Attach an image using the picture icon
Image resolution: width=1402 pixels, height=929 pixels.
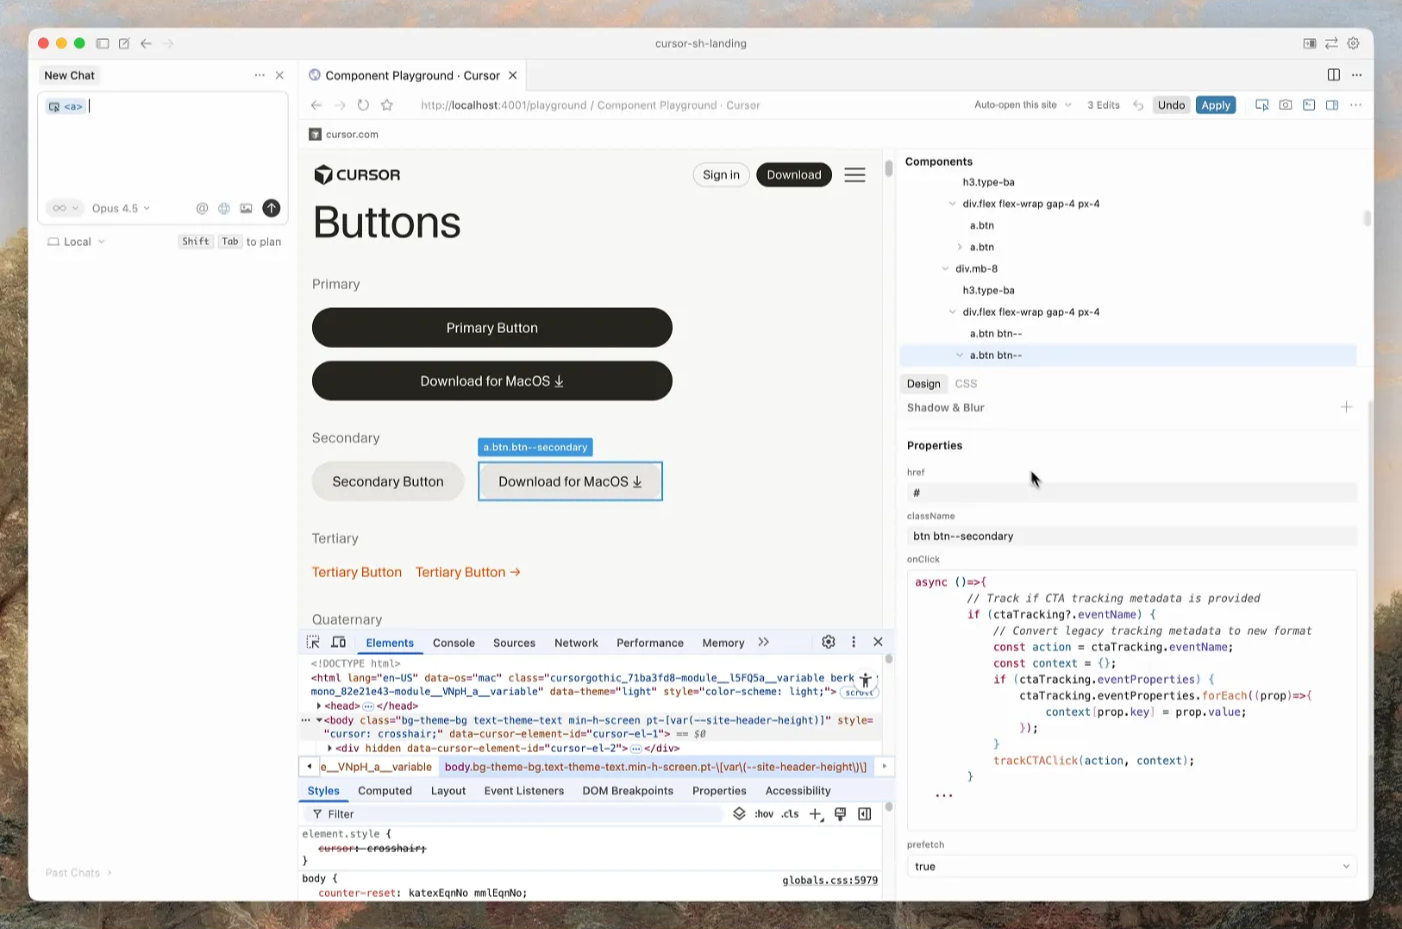(246, 208)
